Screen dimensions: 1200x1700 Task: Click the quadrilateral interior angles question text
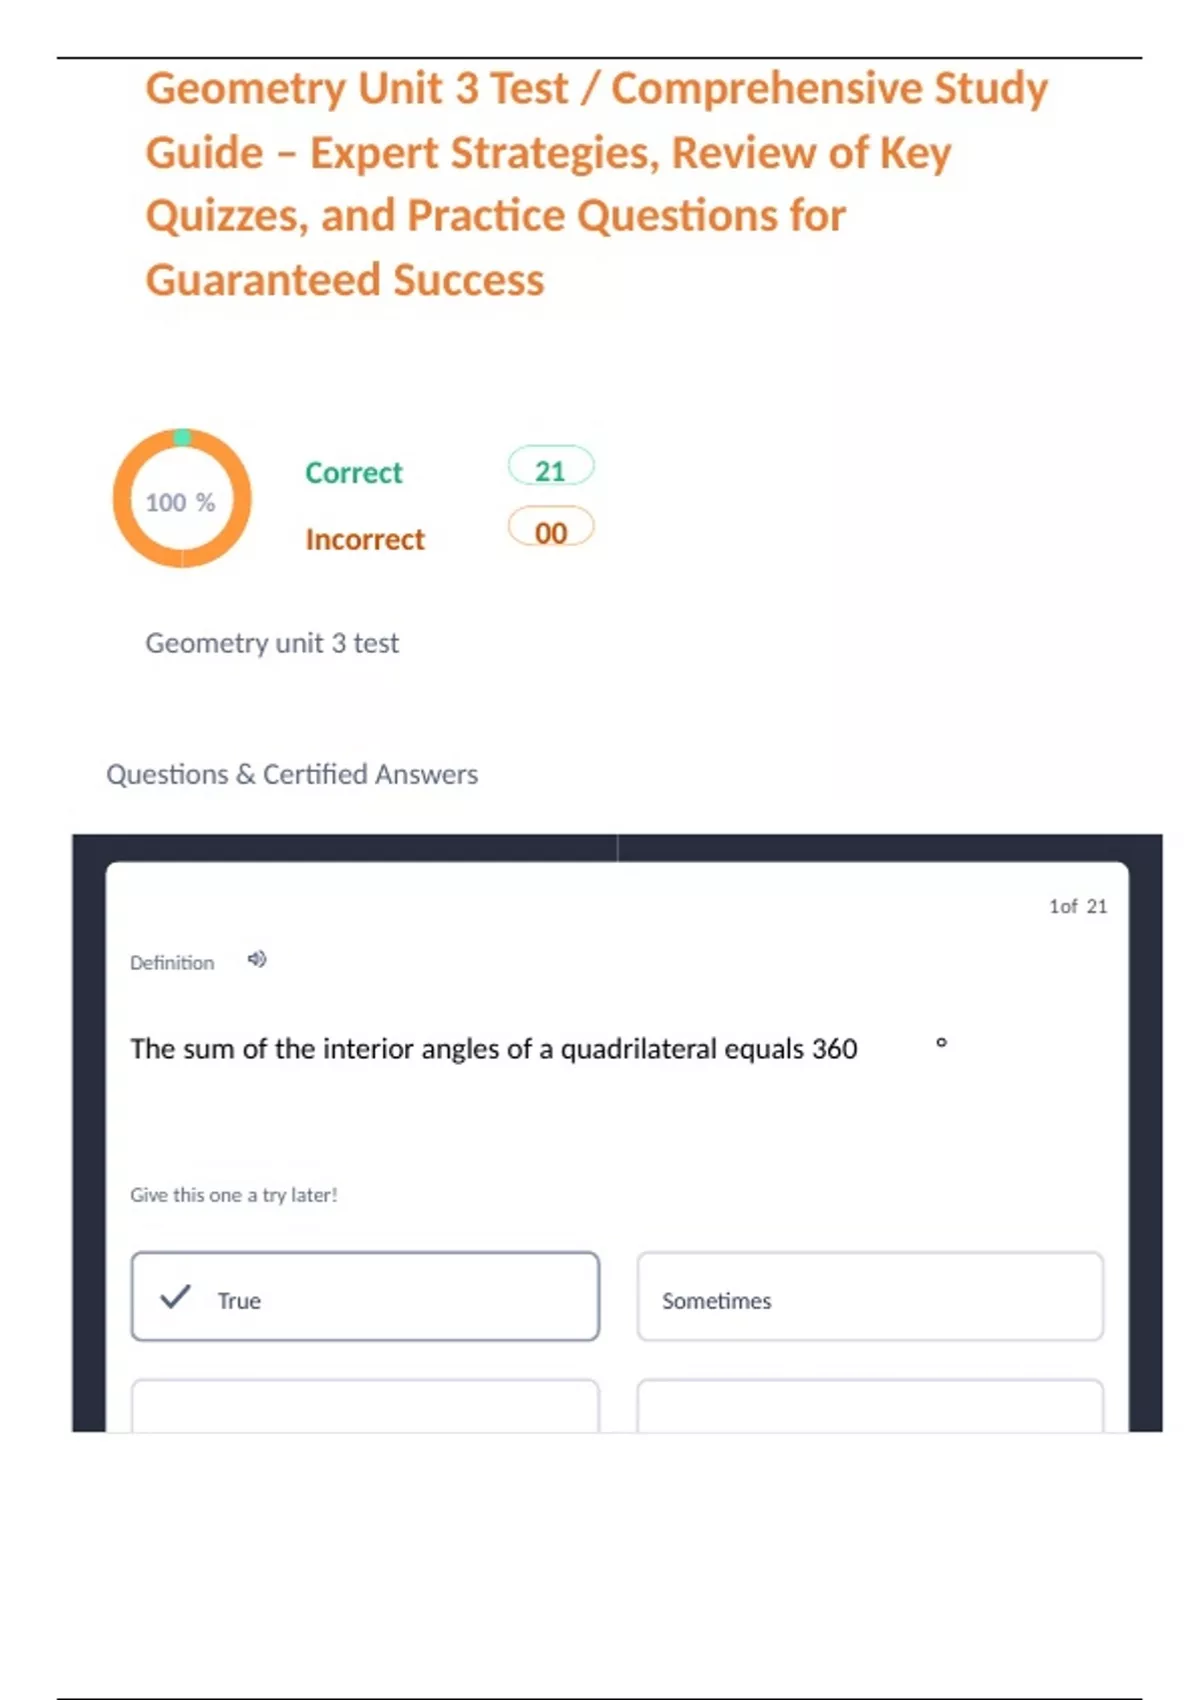[x=494, y=1049]
